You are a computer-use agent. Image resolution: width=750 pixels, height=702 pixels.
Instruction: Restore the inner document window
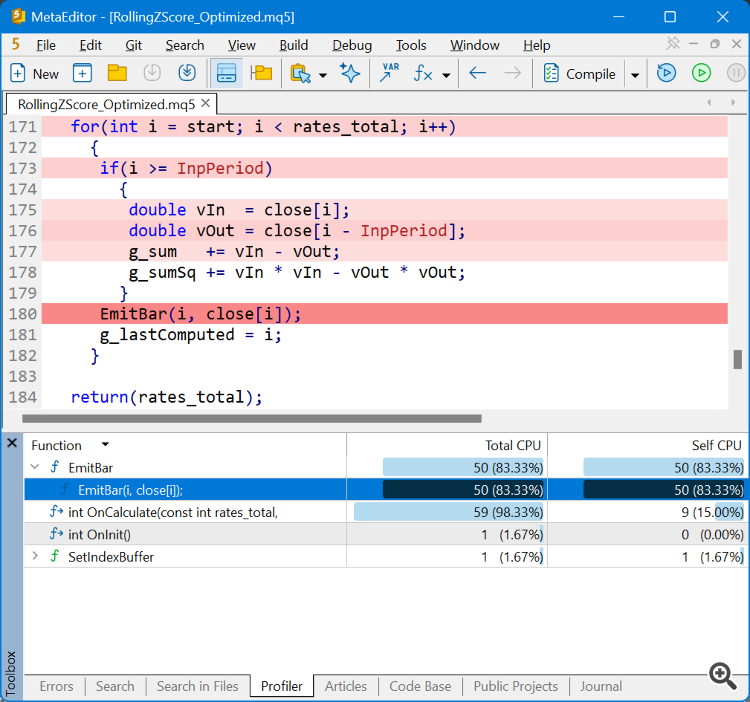(x=715, y=44)
